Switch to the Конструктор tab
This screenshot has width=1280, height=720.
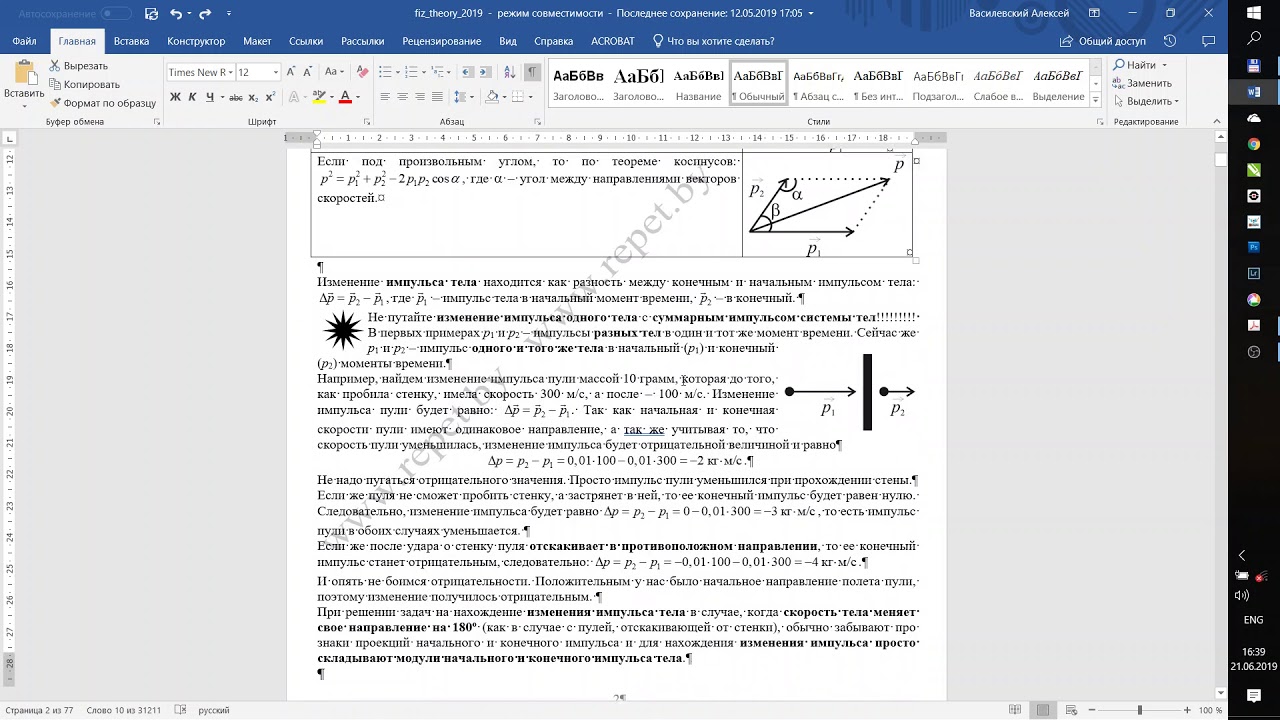click(x=196, y=41)
